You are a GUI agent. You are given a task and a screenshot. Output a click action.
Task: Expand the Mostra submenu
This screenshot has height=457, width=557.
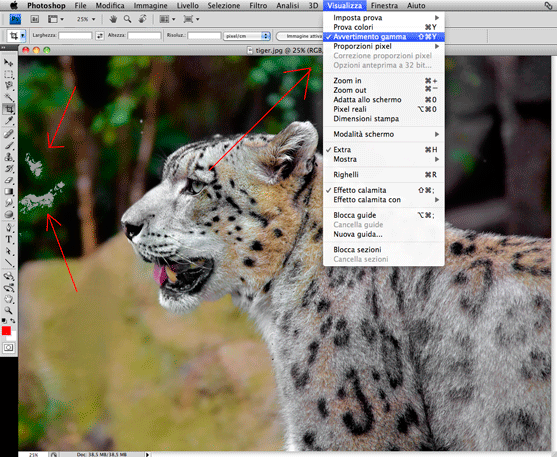click(x=384, y=159)
